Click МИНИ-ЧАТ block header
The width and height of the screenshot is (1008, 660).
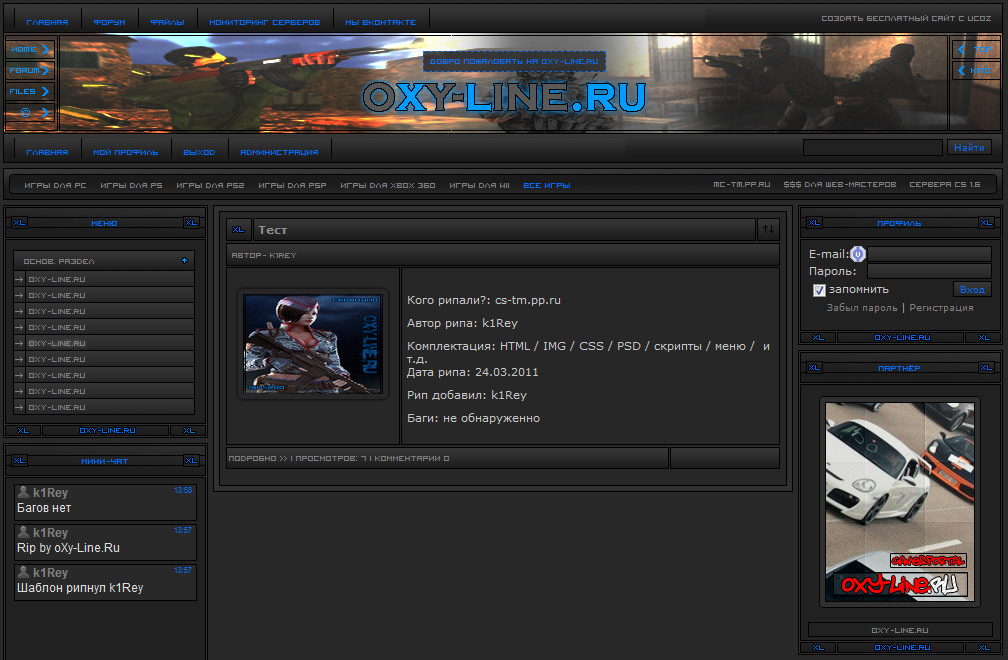point(104,461)
